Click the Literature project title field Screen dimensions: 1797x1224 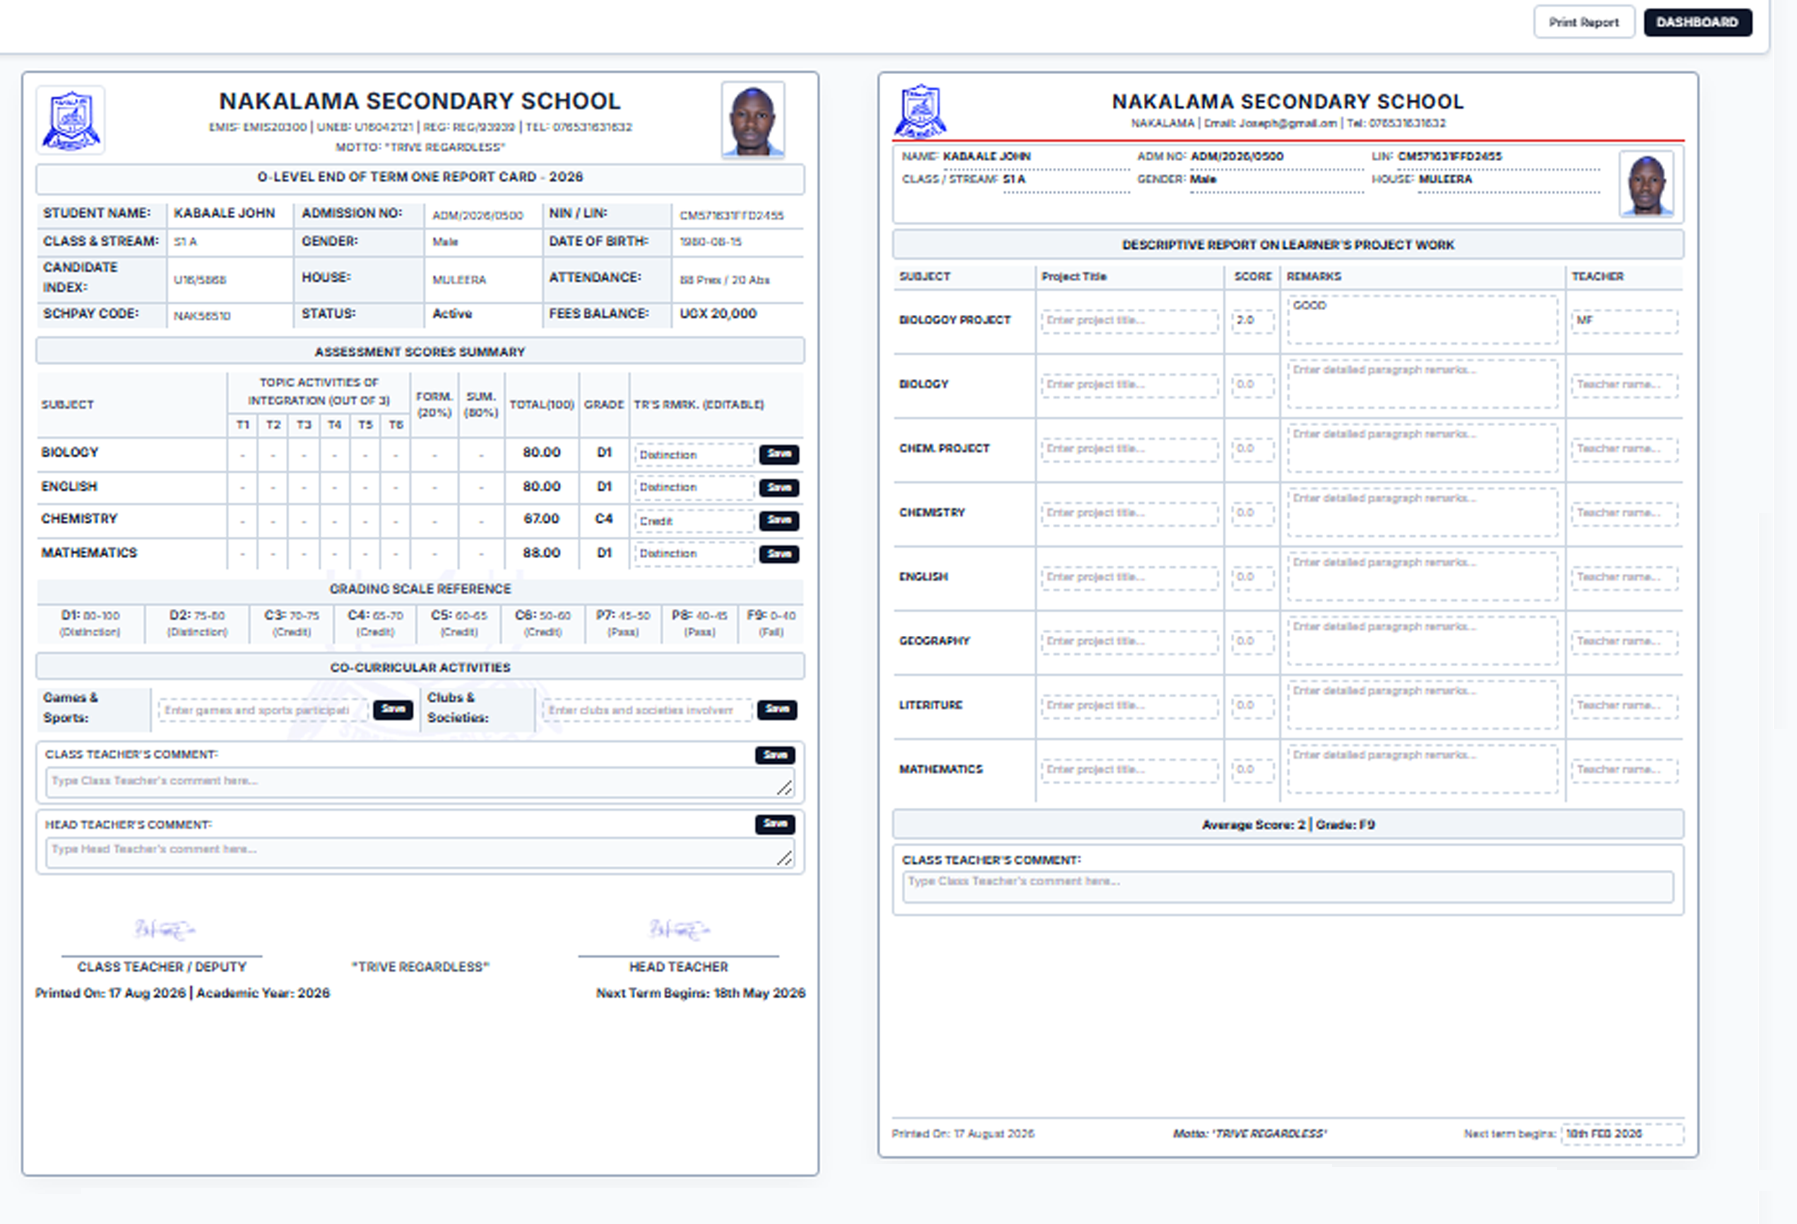(1130, 706)
